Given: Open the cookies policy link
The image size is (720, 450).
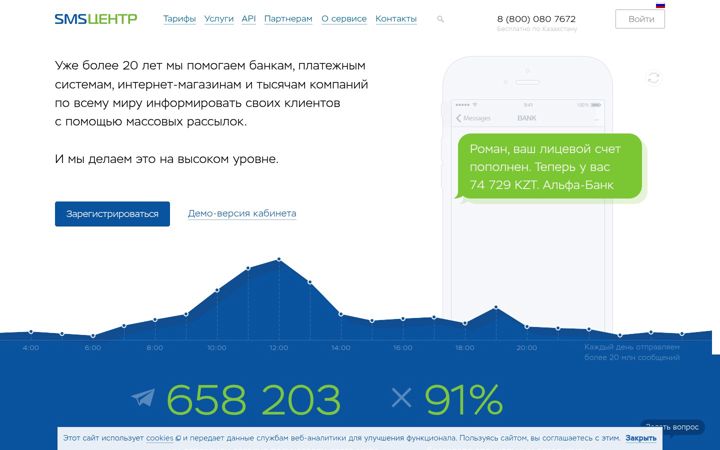Looking at the screenshot, I should point(160,438).
